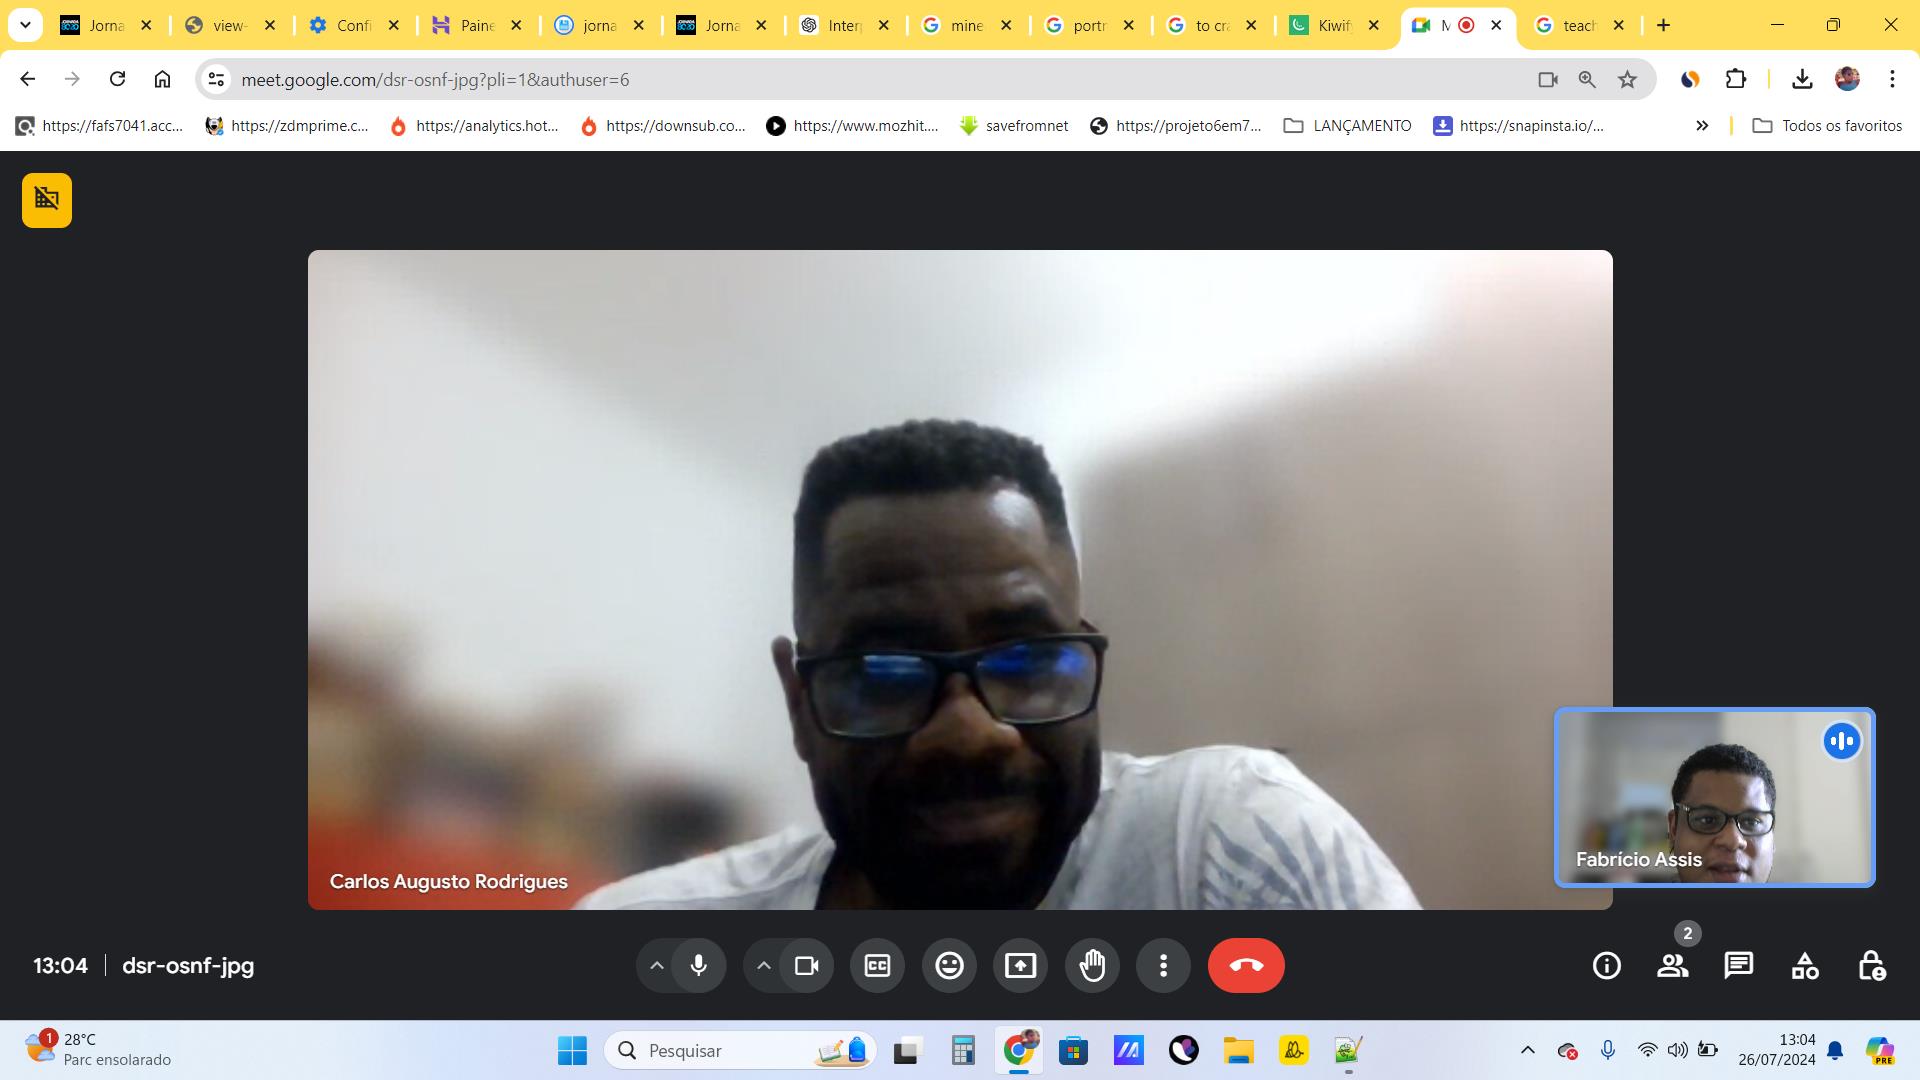Raise your hand in the meeting
The image size is (1920, 1080).
1092,965
